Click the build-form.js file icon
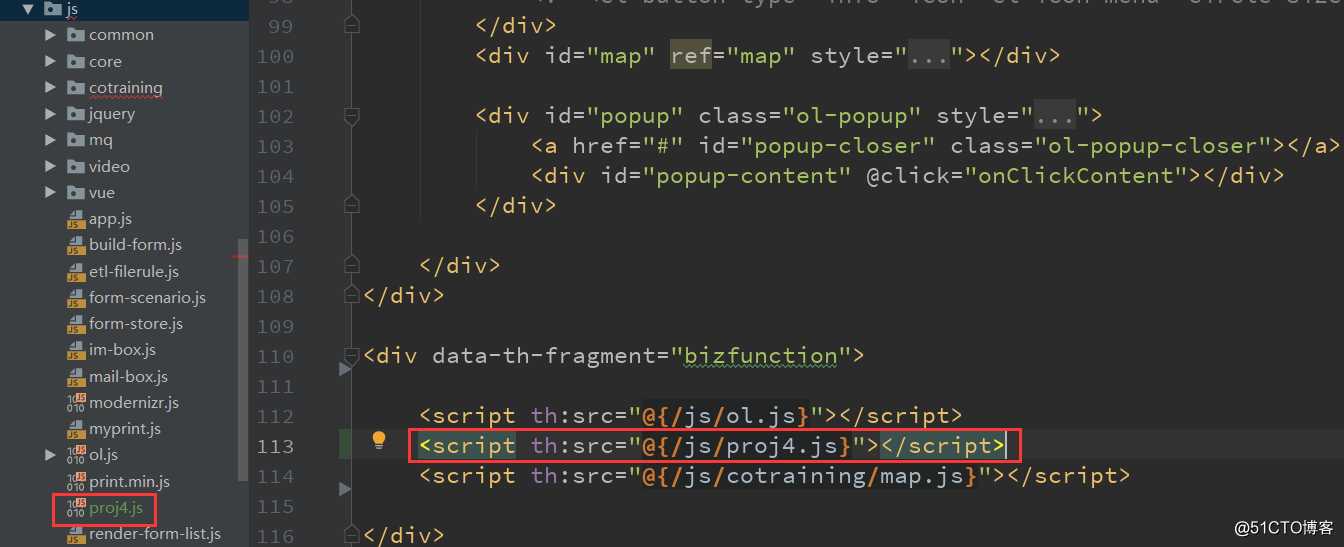This screenshot has height=547, width=1344. pyautogui.click(x=76, y=245)
